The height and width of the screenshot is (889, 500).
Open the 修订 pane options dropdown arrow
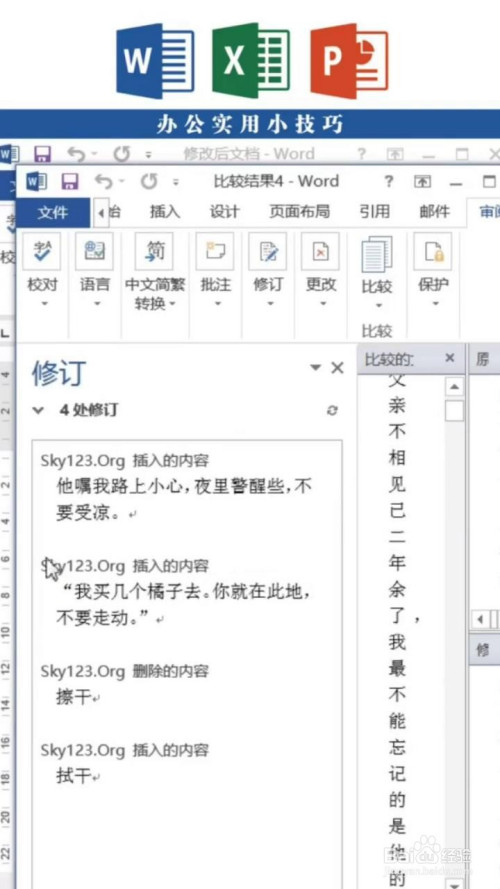(x=316, y=367)
